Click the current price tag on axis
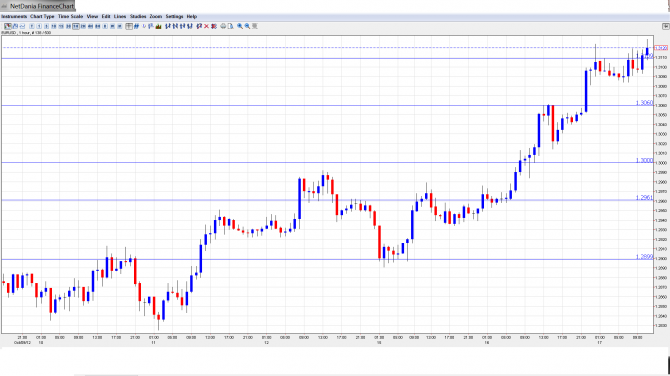 (661, 48)
